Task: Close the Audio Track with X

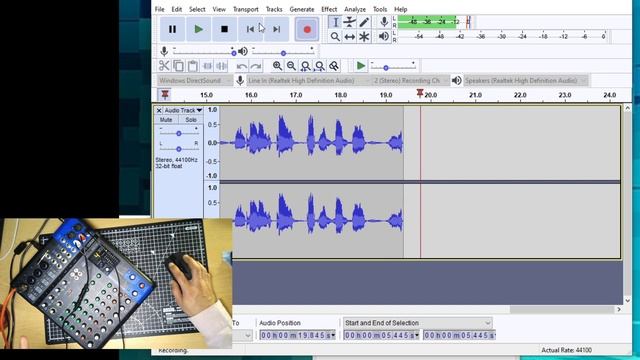Action: [x=159, y=110]
